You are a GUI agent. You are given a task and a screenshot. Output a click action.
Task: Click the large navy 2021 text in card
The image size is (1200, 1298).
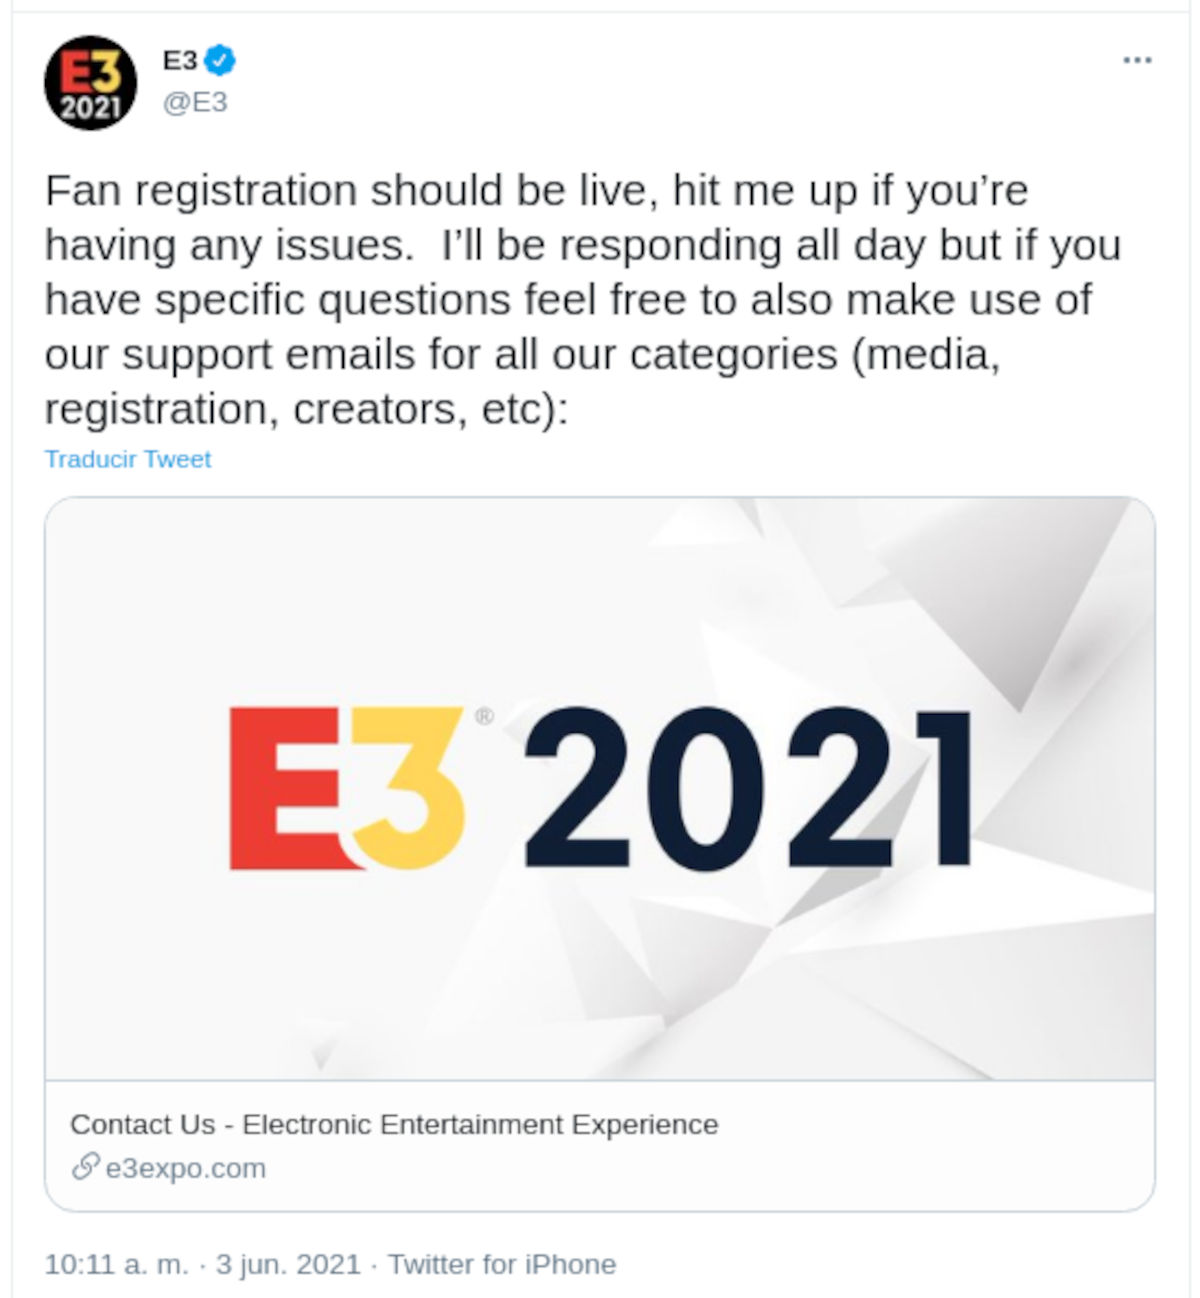(x=746, y=787)
